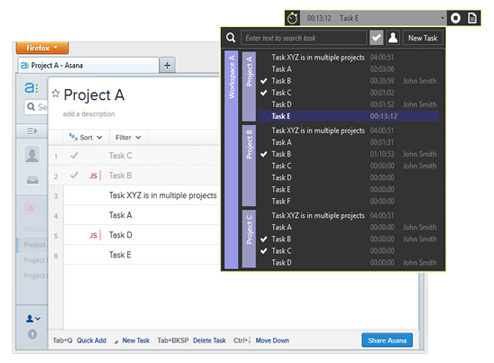
Task: Click the Delete Task link
Action: pos(209,340)
